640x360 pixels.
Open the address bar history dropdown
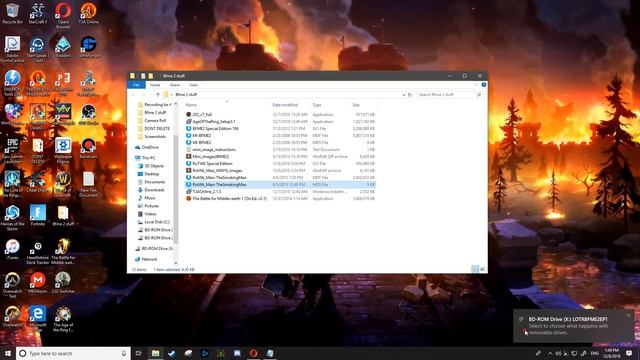[x=404, y=95]
